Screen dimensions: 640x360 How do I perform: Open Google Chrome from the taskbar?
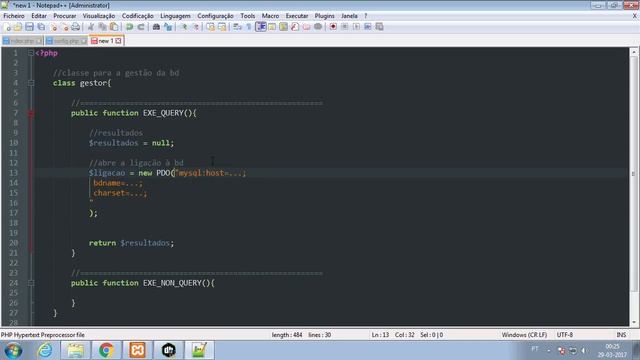tap(106, 350)
